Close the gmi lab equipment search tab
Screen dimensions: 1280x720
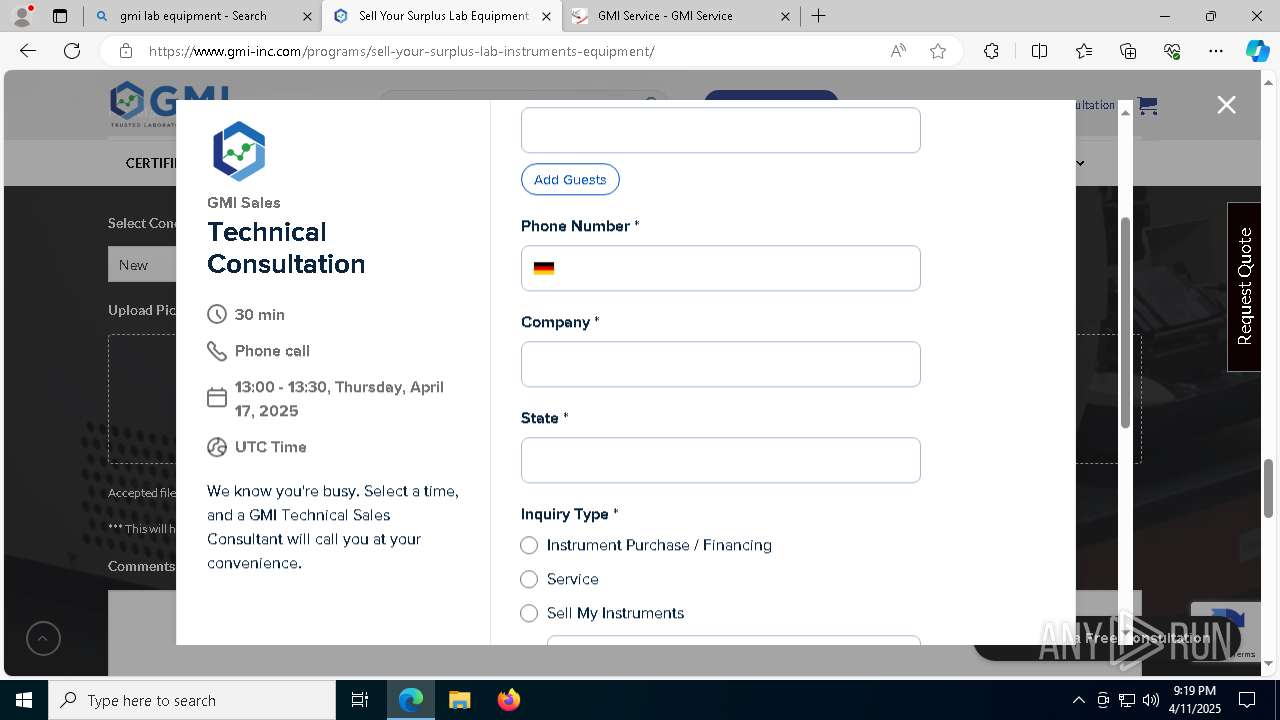pos(306,16)
